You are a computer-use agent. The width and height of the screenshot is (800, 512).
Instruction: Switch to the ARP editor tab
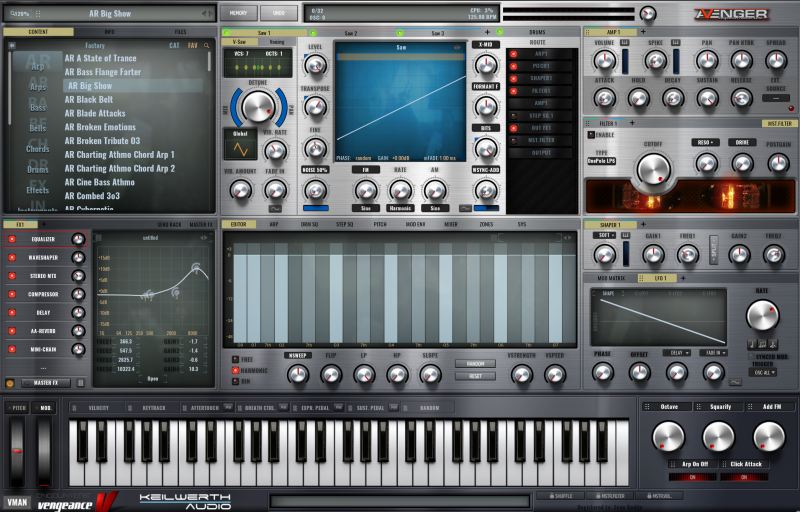tap(273, 224)
